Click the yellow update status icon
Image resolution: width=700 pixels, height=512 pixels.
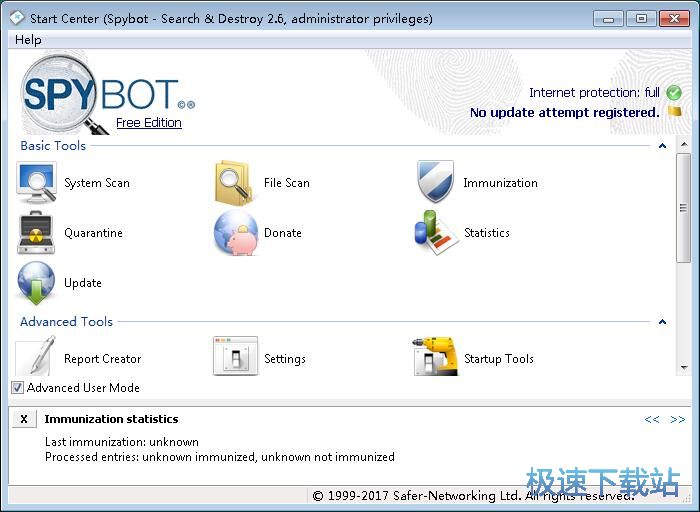click(675, 112)
